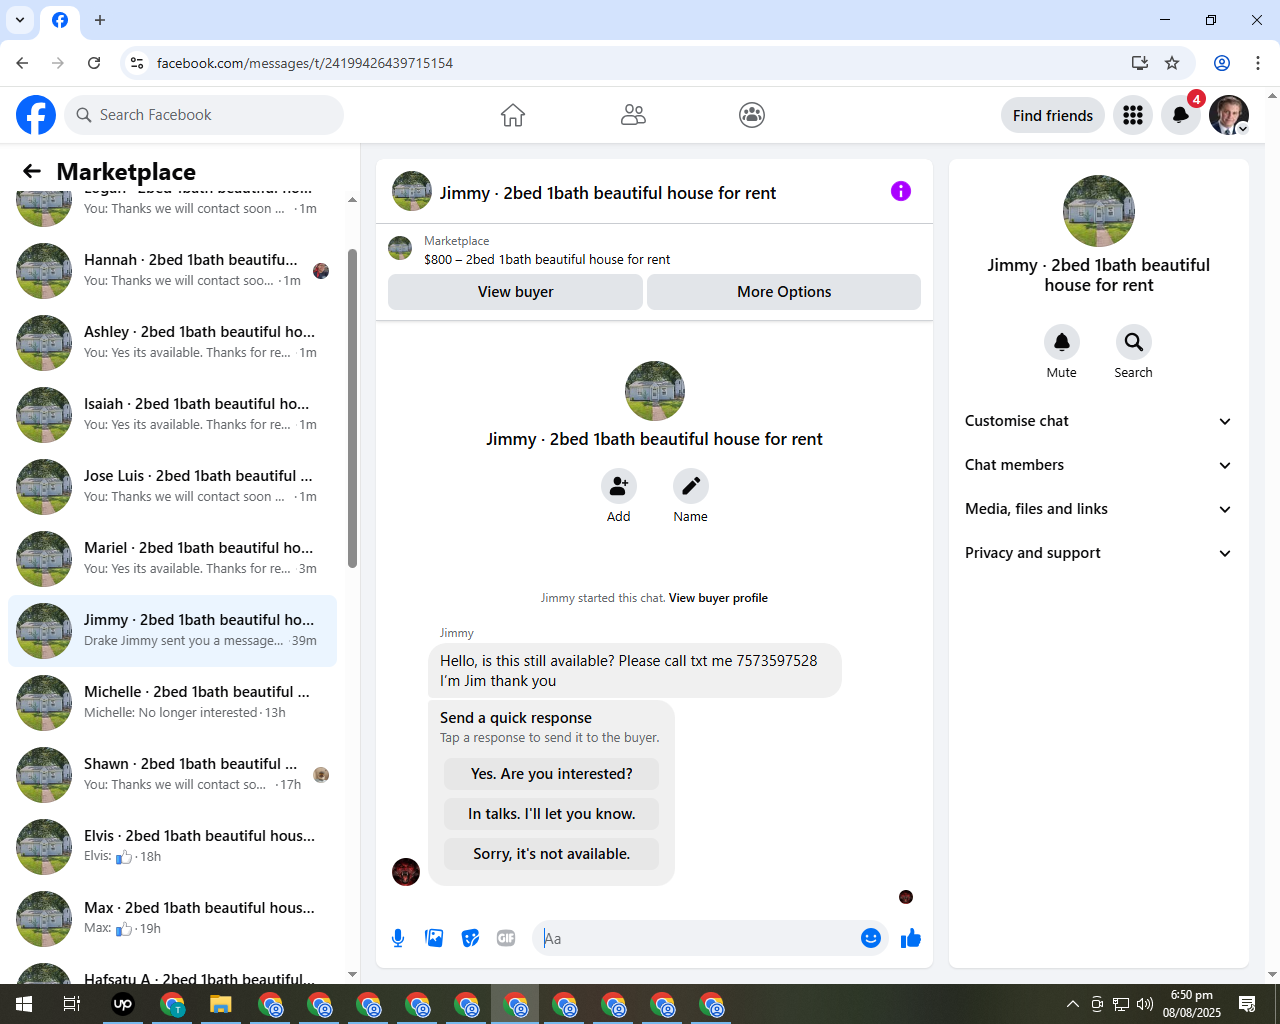Open new browser tab
The image size is (1280, 1024).
pyautogui.click(x=100, y=20)
